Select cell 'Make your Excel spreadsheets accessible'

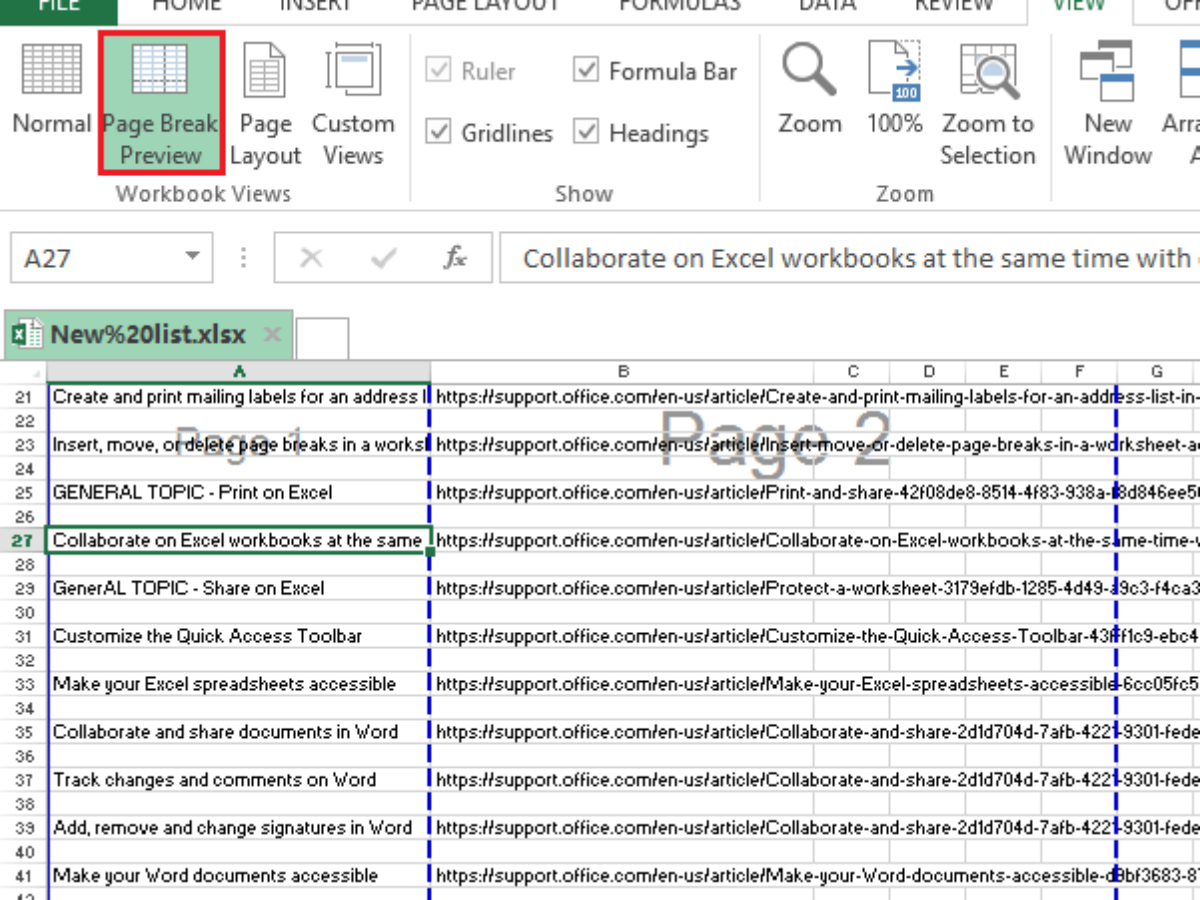[239, 685]
